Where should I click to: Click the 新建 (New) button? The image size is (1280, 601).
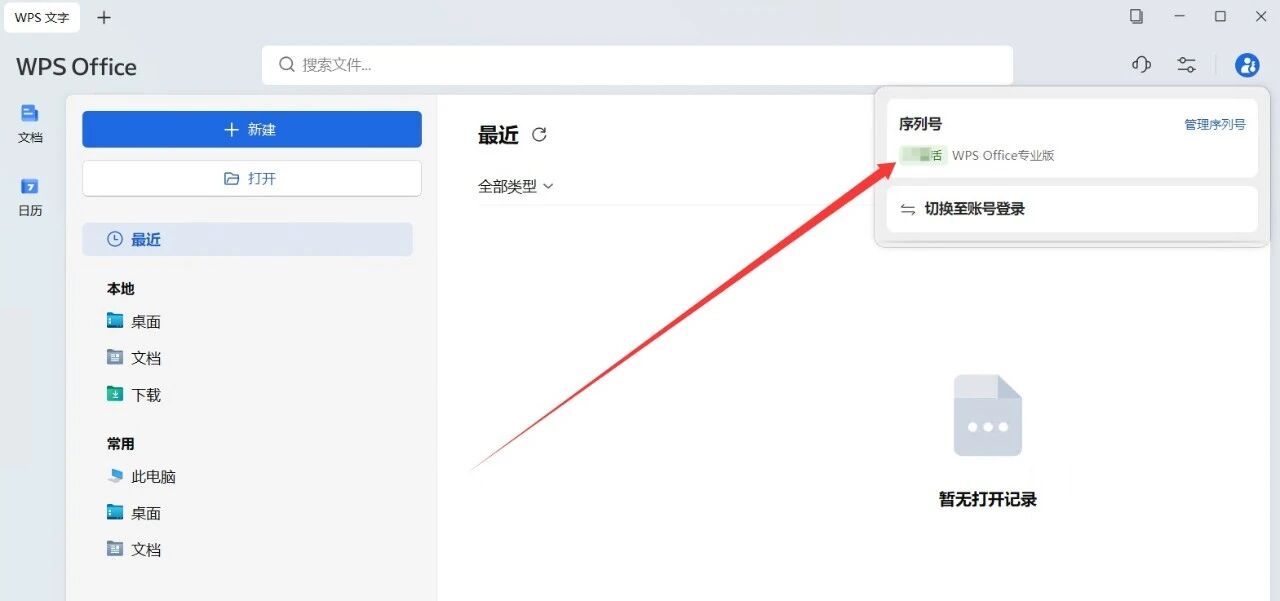[252, 129]
